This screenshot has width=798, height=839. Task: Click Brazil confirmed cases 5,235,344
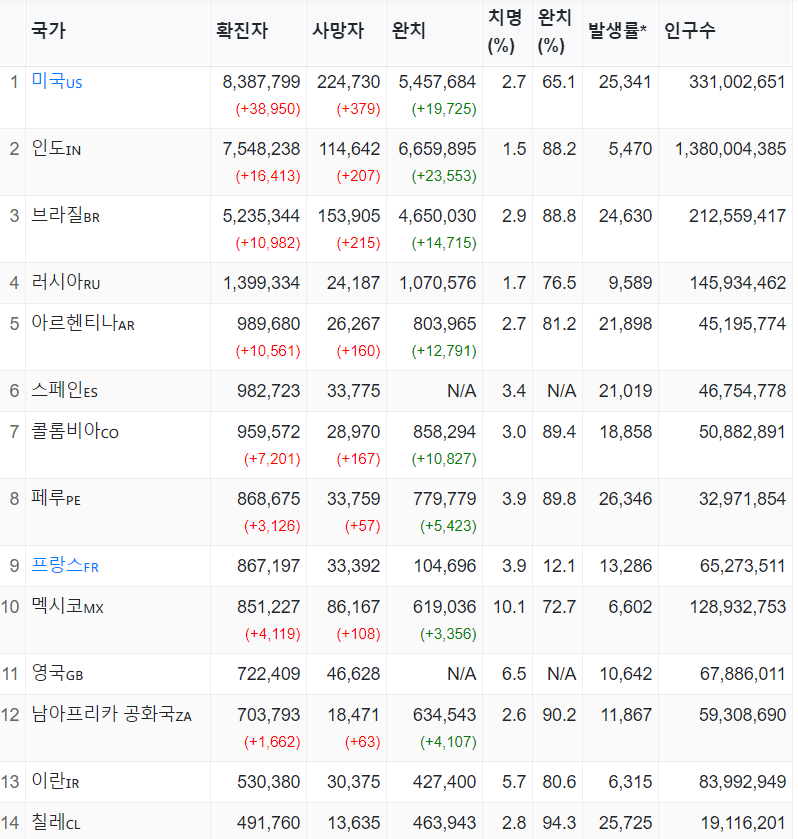[261, 216]
